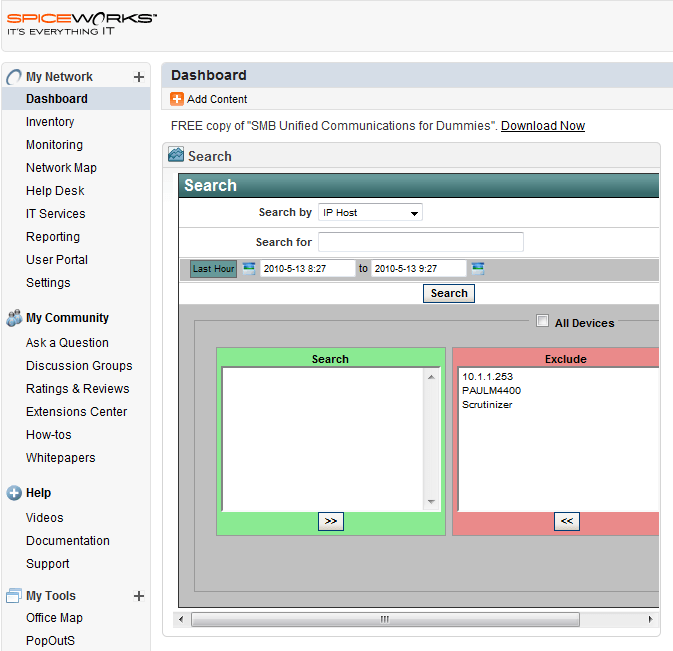
Task: Toggle the All Devices checkbox
Action: pyautogui.click(x=542, y=321)
